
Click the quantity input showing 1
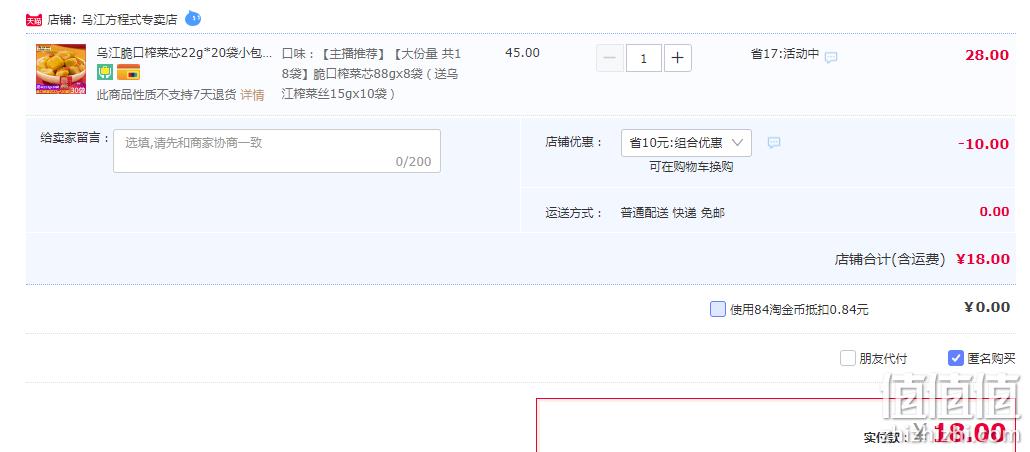click(644, 58)
